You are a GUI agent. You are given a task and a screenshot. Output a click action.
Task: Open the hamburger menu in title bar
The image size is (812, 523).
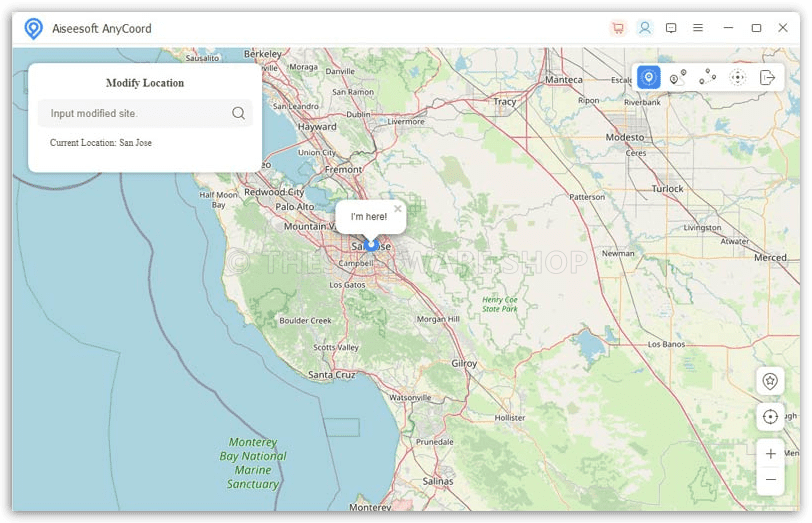coord(698,28)
